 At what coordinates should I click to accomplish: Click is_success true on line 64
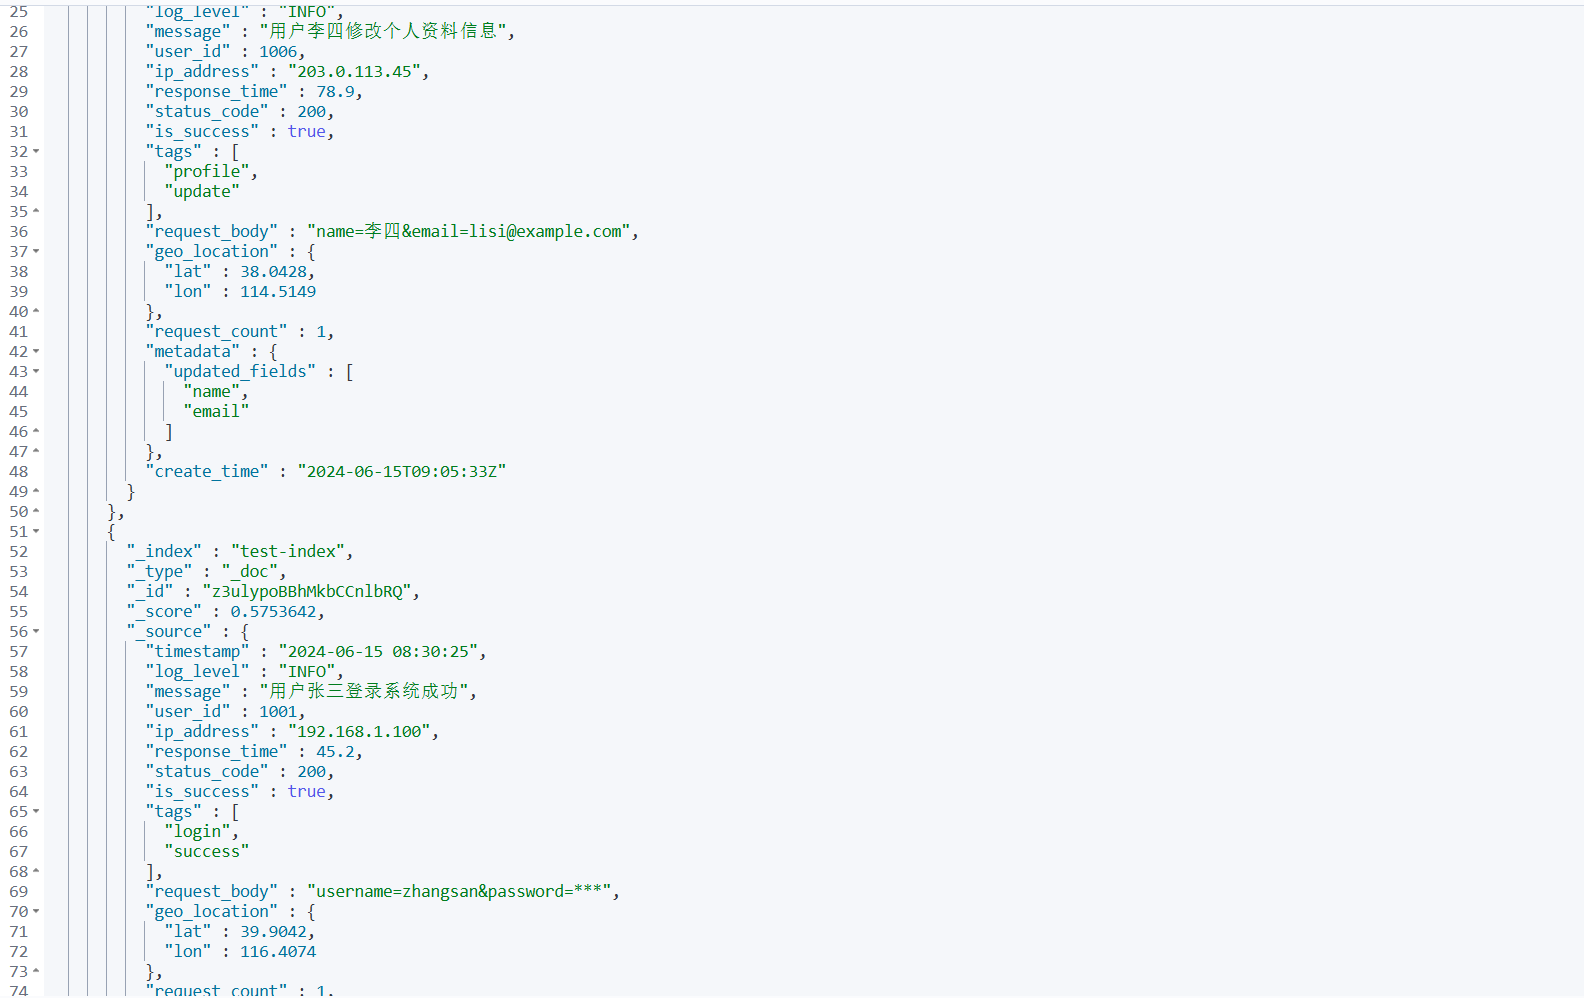tap(306, 791)
